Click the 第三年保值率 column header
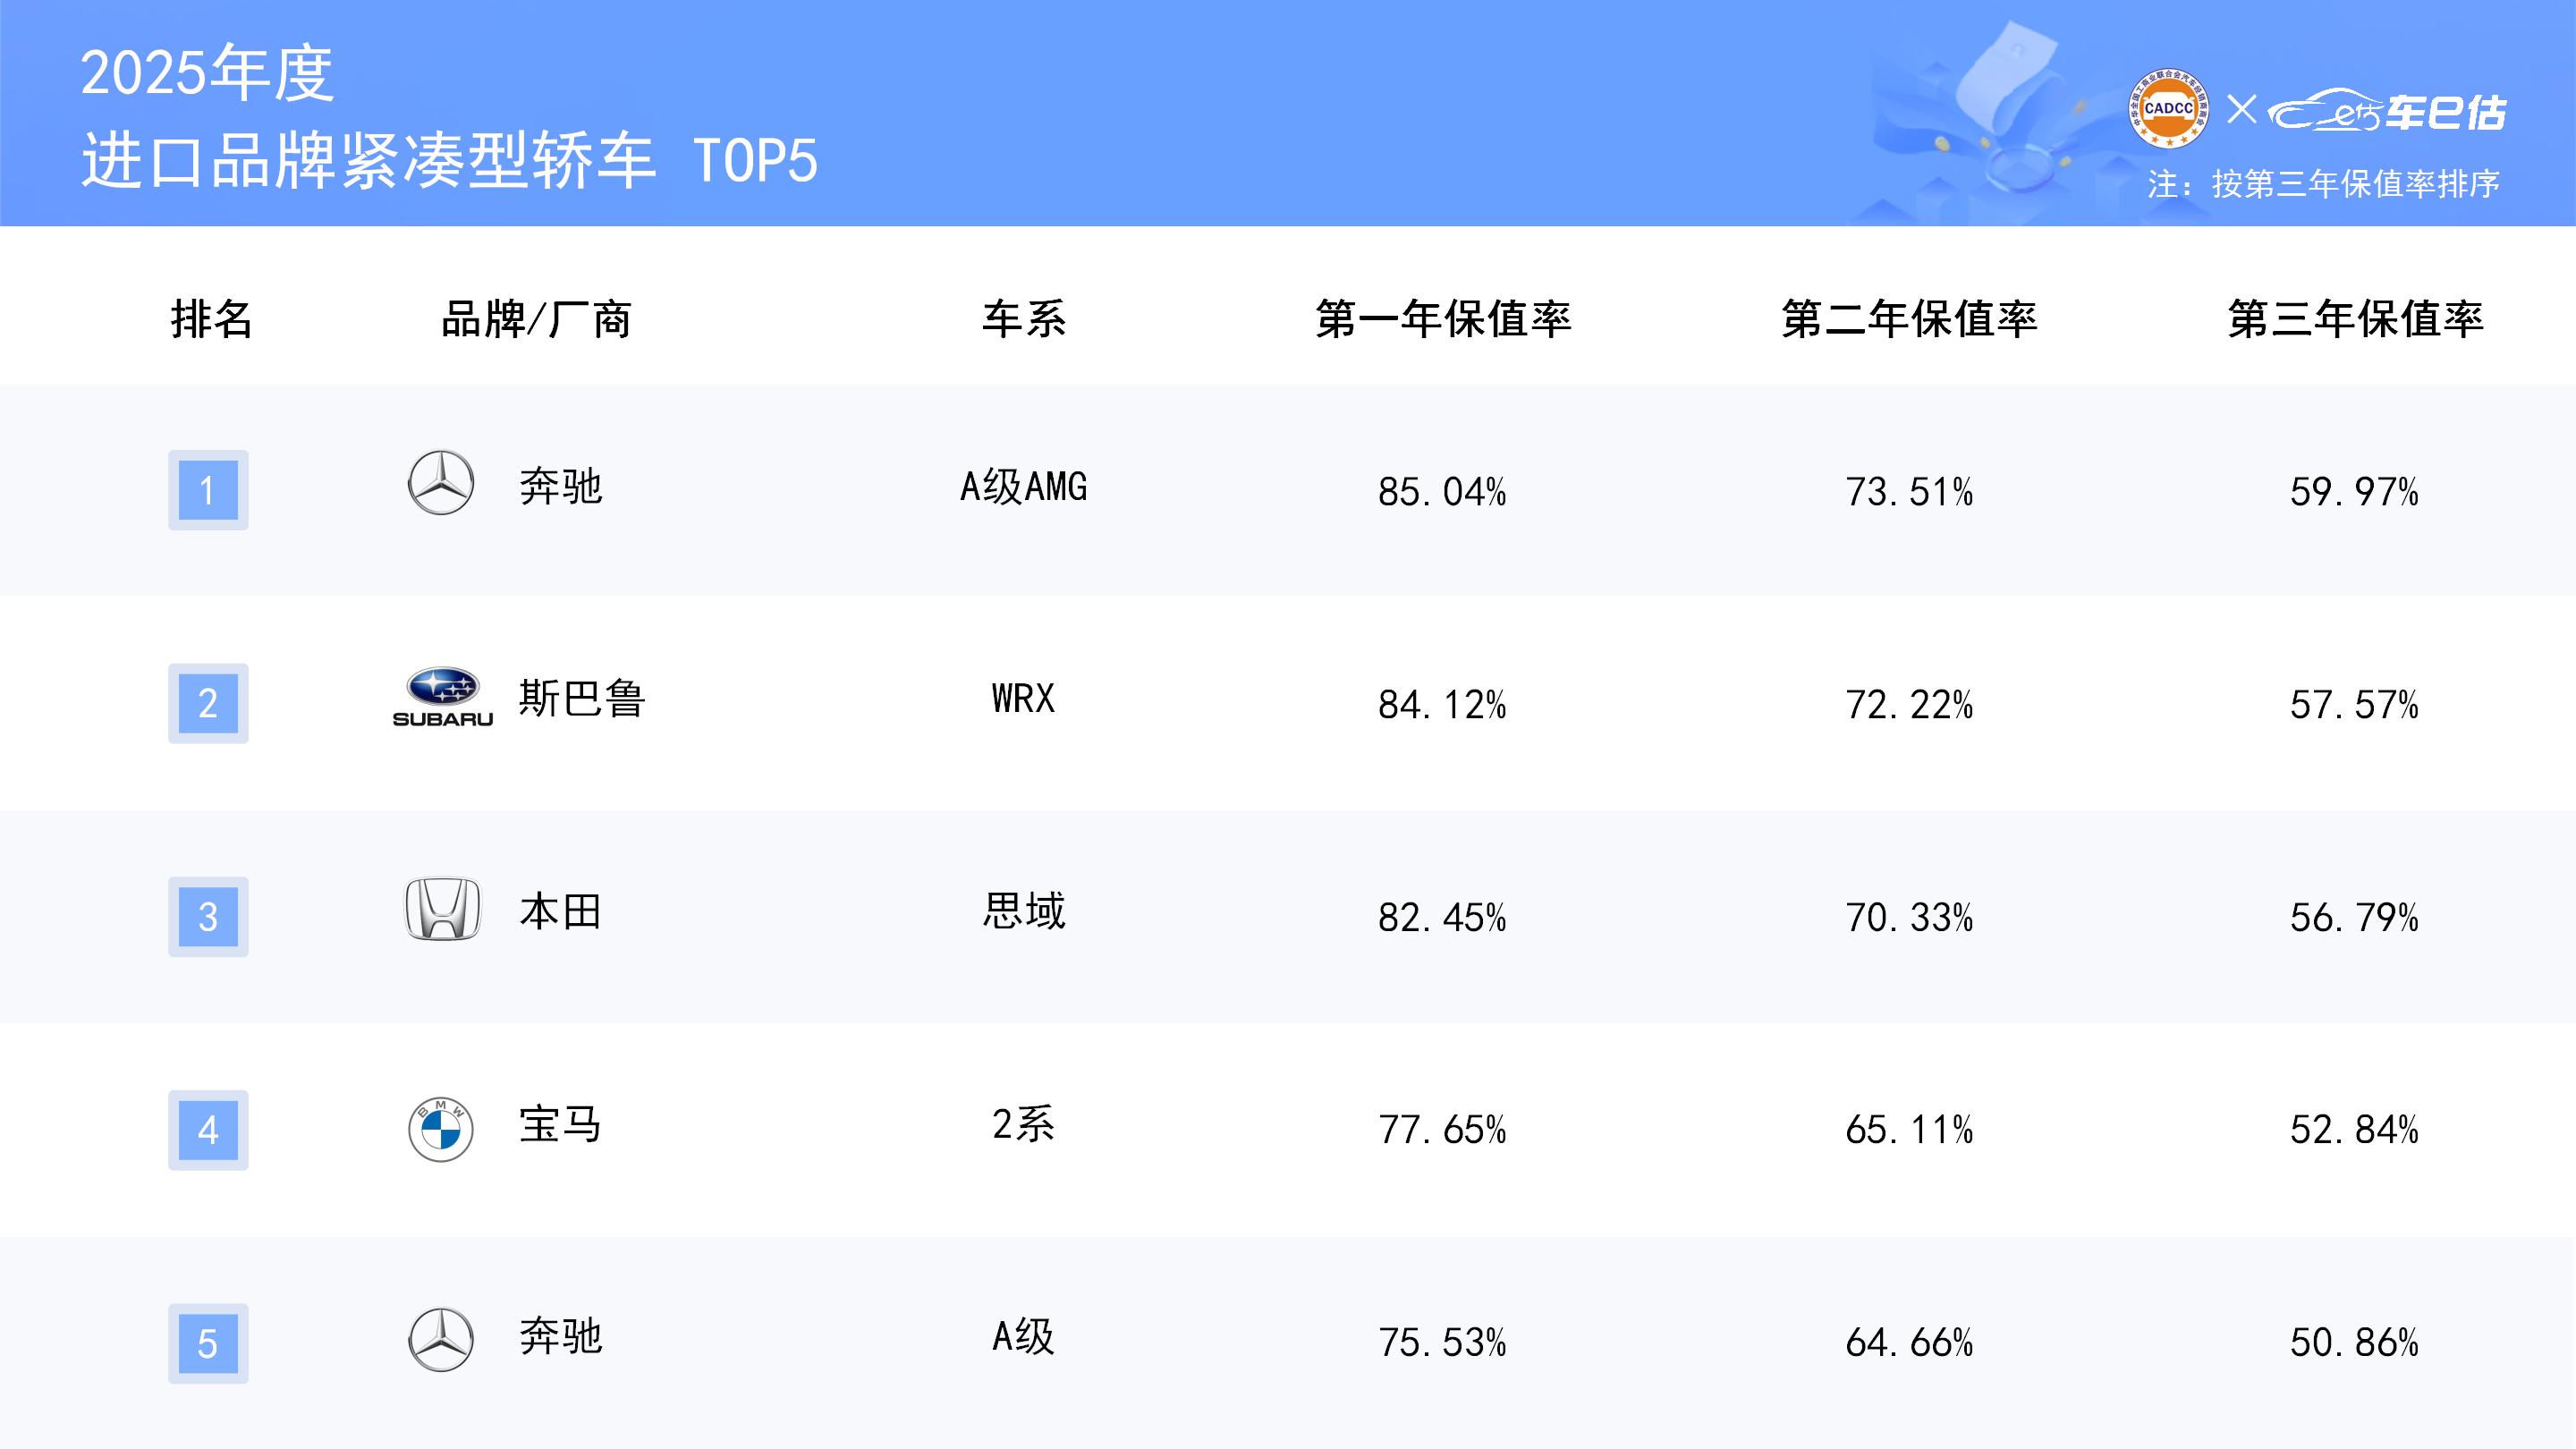 (x=2355, y=320)
